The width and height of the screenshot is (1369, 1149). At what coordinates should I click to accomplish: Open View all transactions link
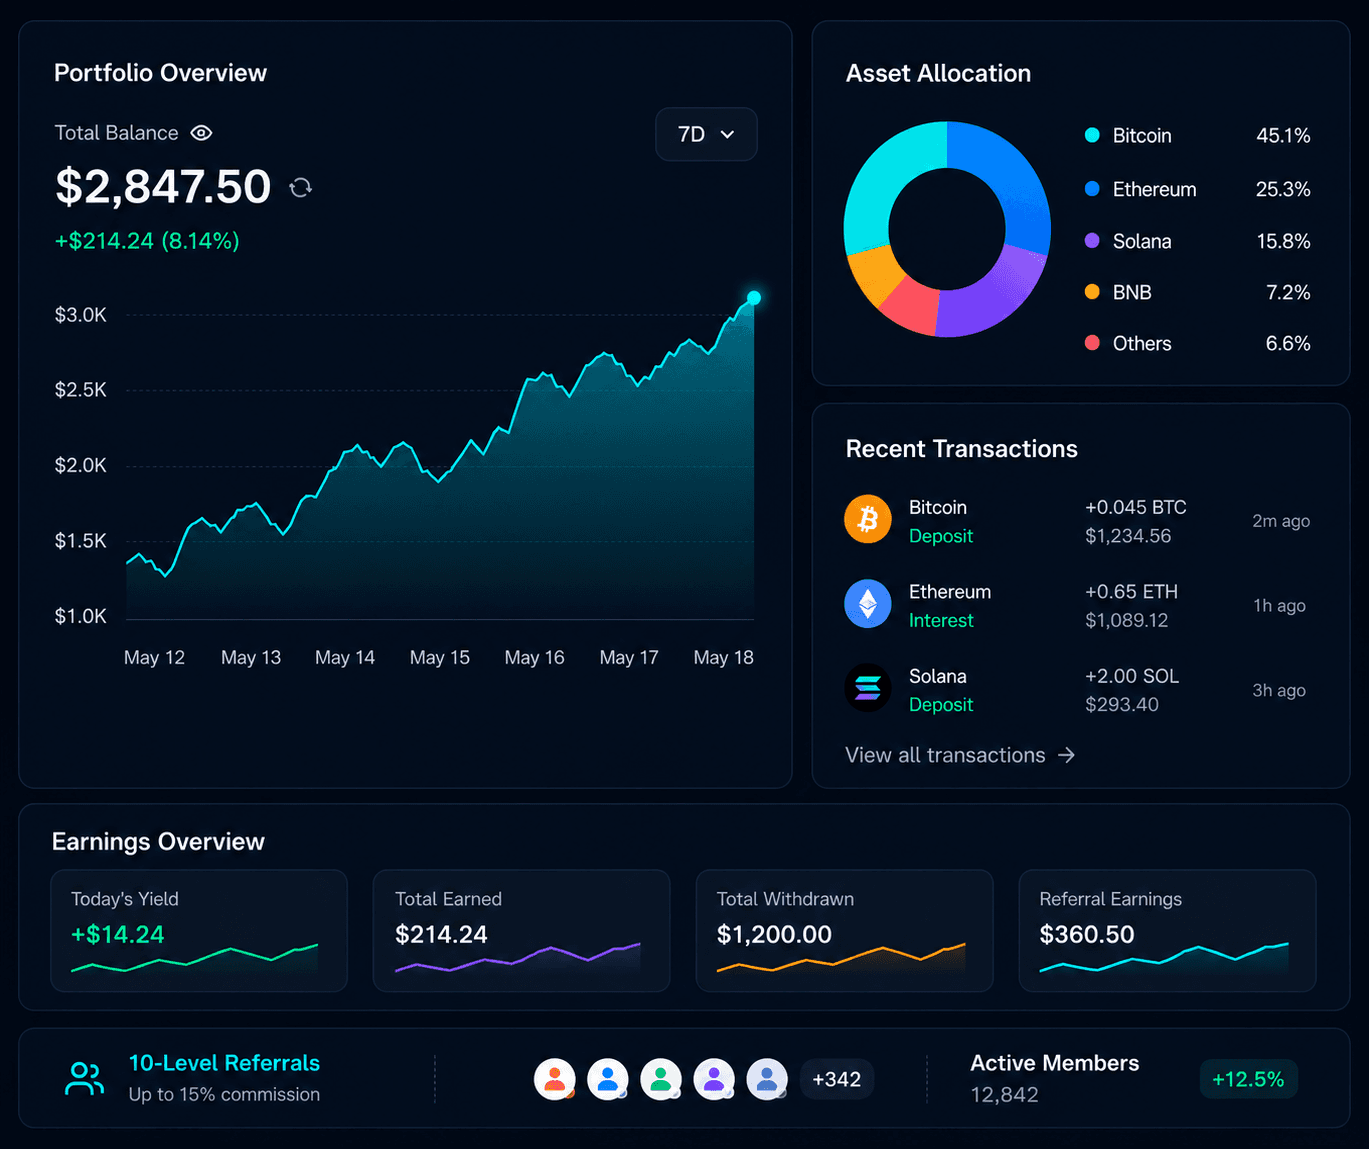pyautogui.click(x=960, y=755)
